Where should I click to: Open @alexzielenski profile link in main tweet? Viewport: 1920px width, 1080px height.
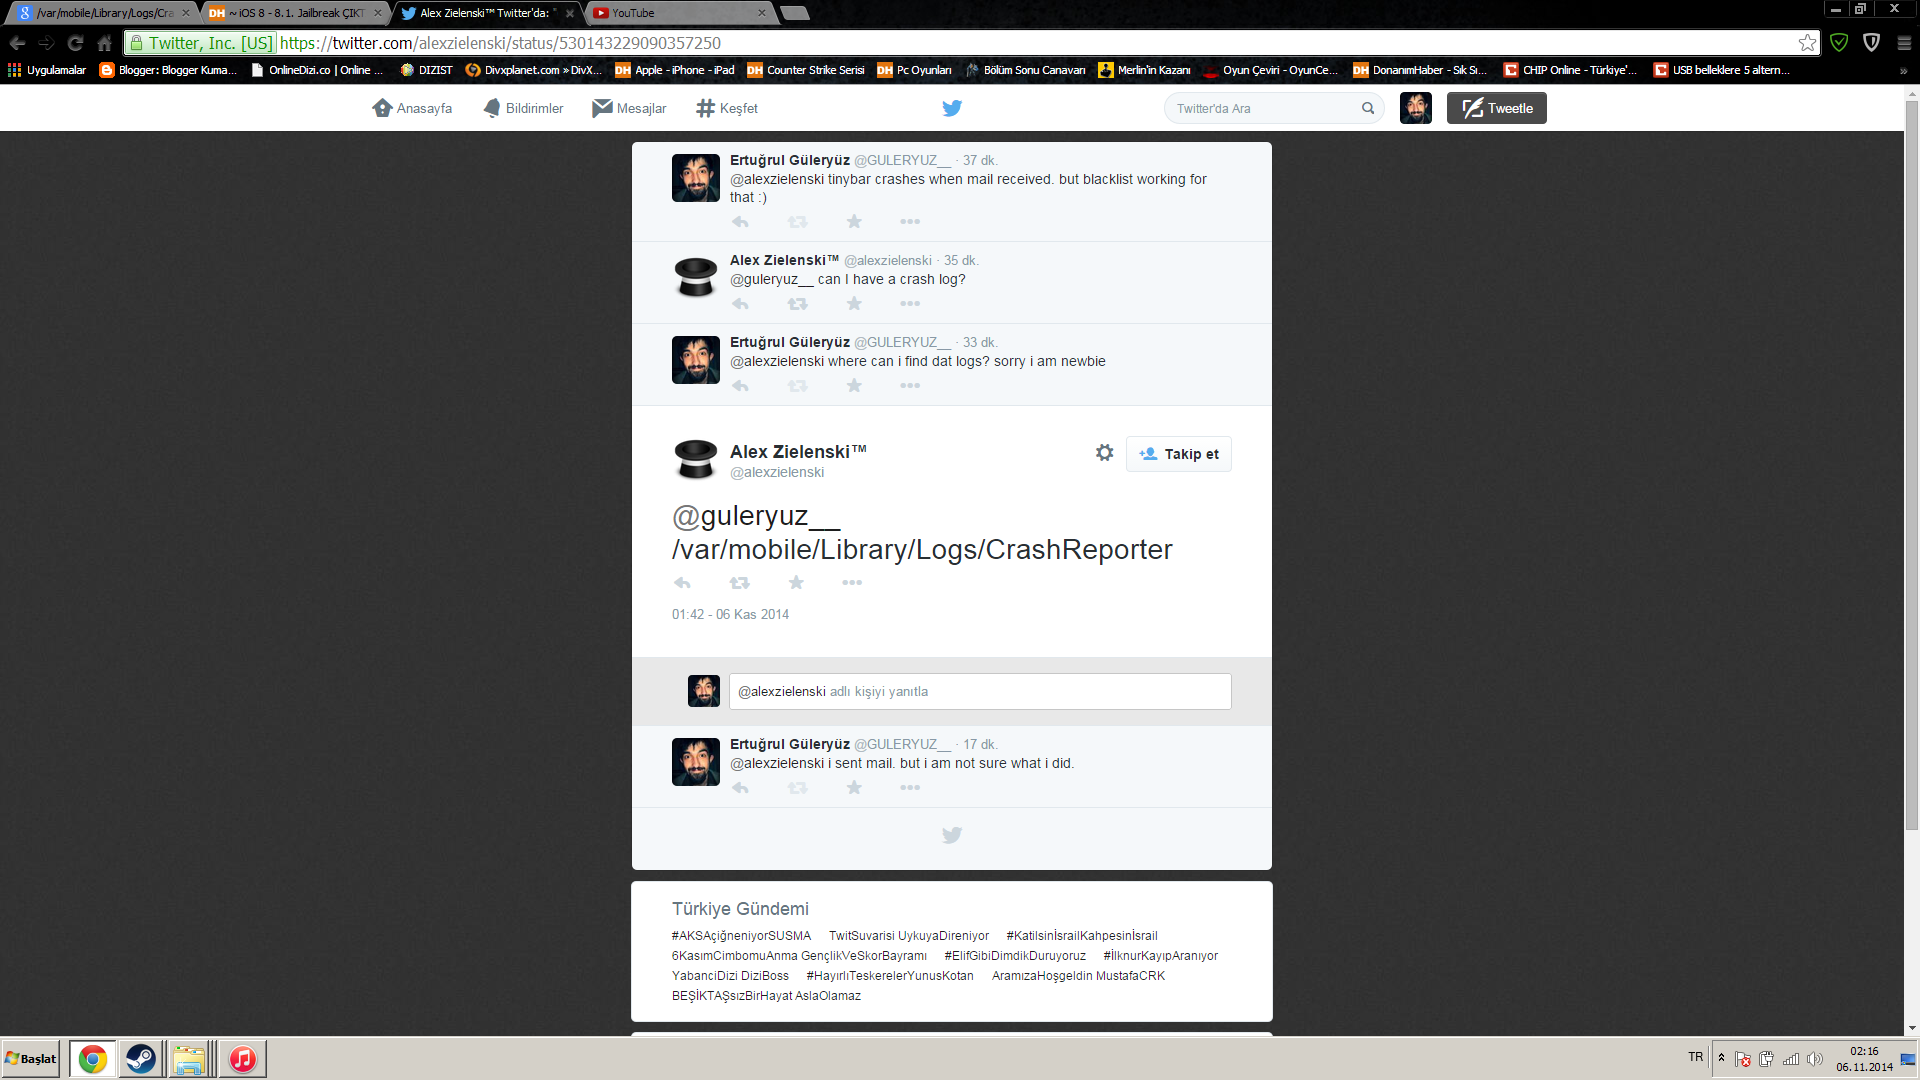(777, 472)
